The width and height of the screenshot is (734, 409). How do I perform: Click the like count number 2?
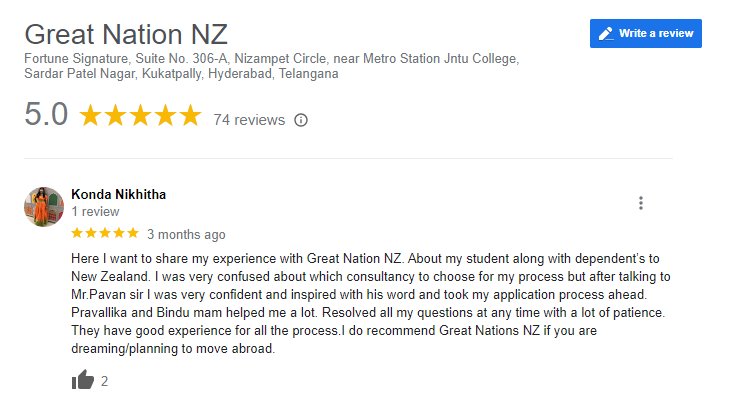(x=105, y=381)
